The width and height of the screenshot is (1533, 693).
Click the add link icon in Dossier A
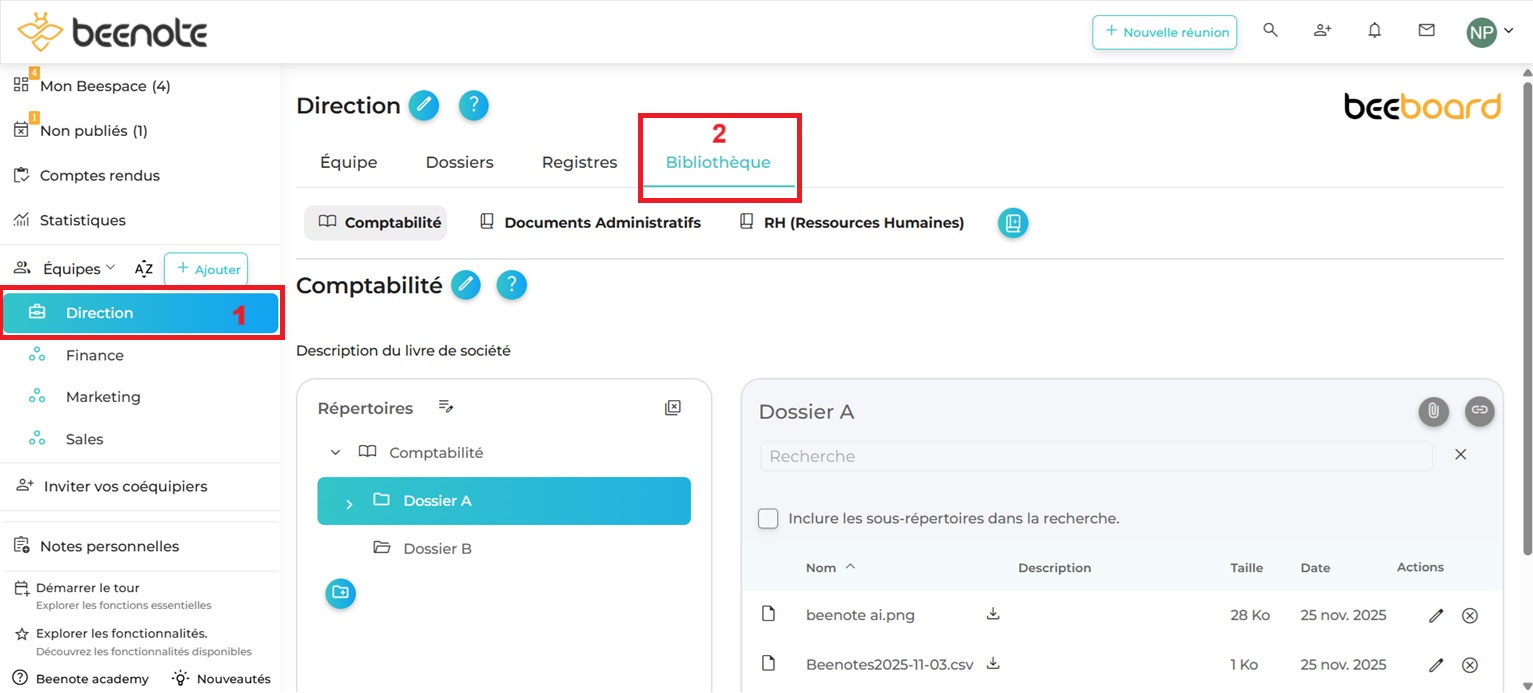1479,411
